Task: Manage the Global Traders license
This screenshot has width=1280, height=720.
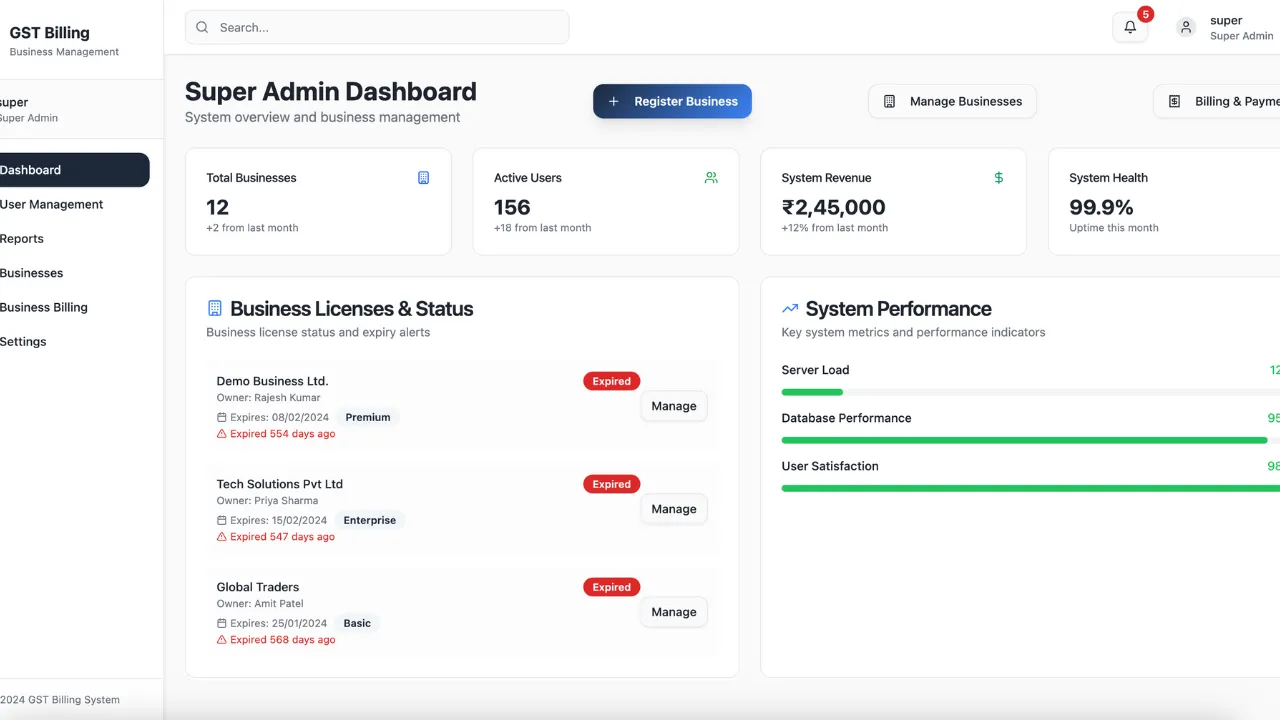Action: coord(673,612)
